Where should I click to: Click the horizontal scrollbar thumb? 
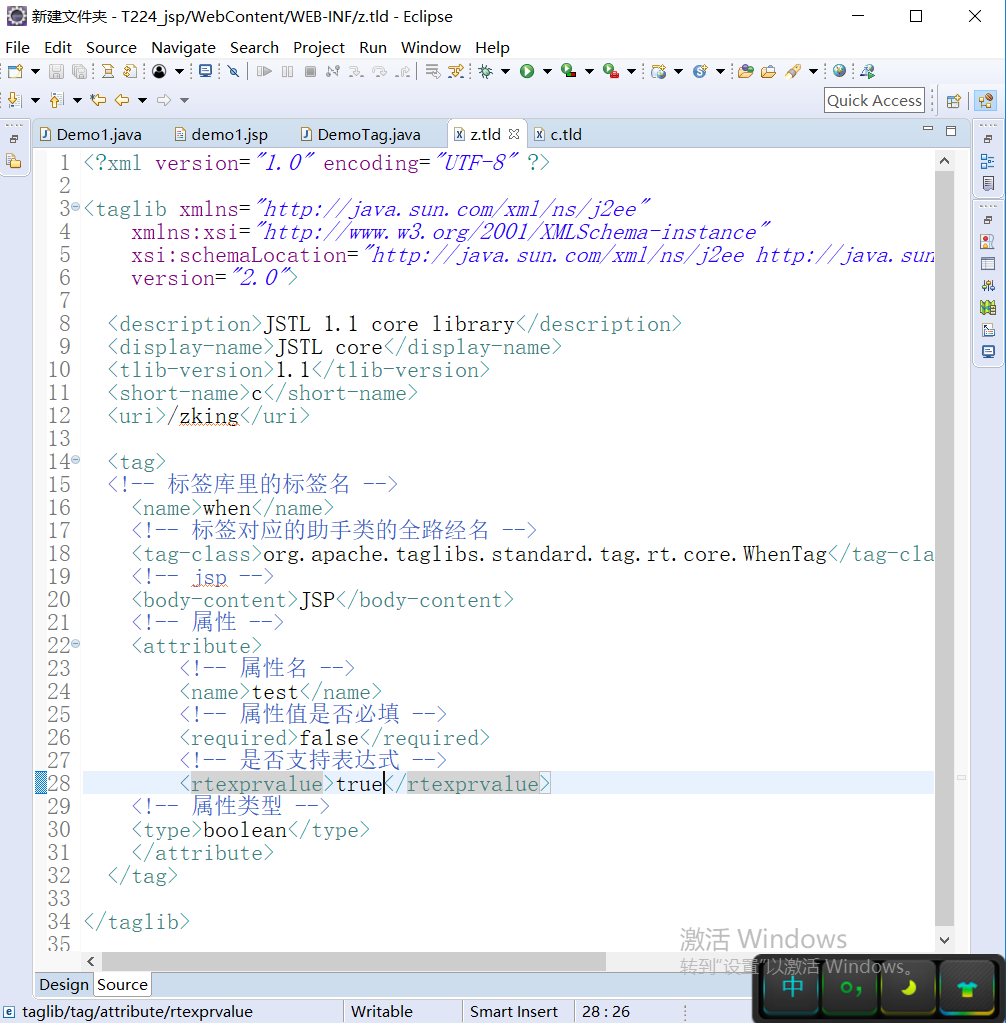[x=354, y=961]
